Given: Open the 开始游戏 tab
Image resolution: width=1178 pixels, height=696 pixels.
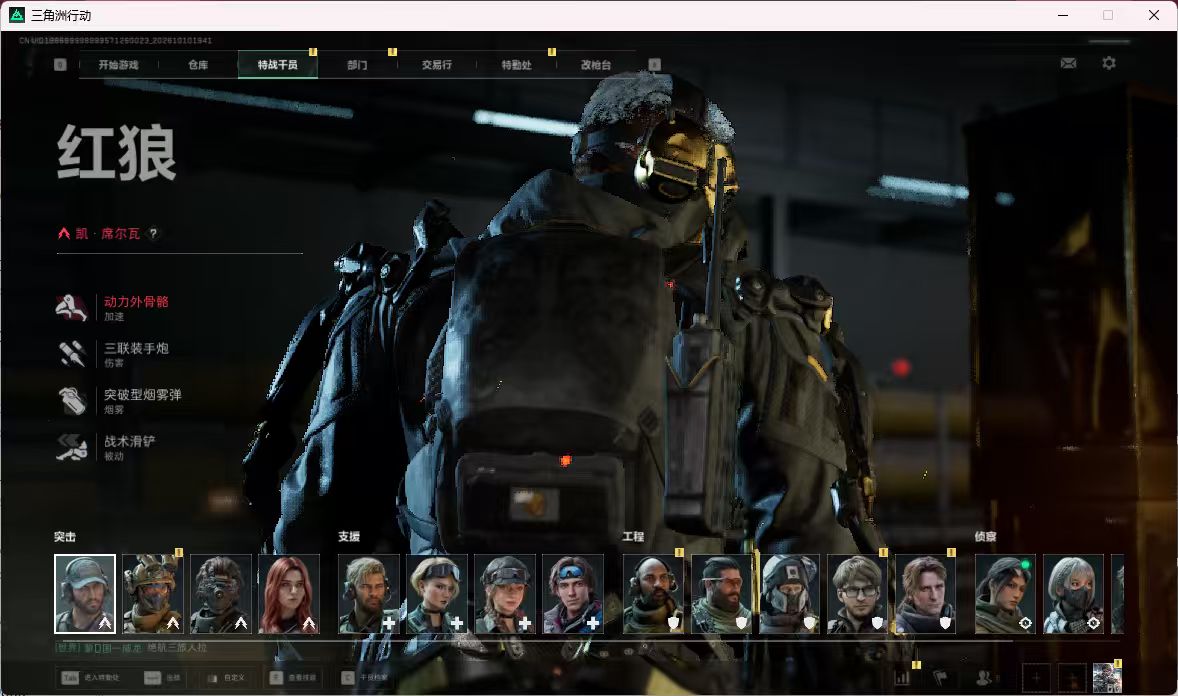Looking at the screenshot, I should [x=119, y=65].
